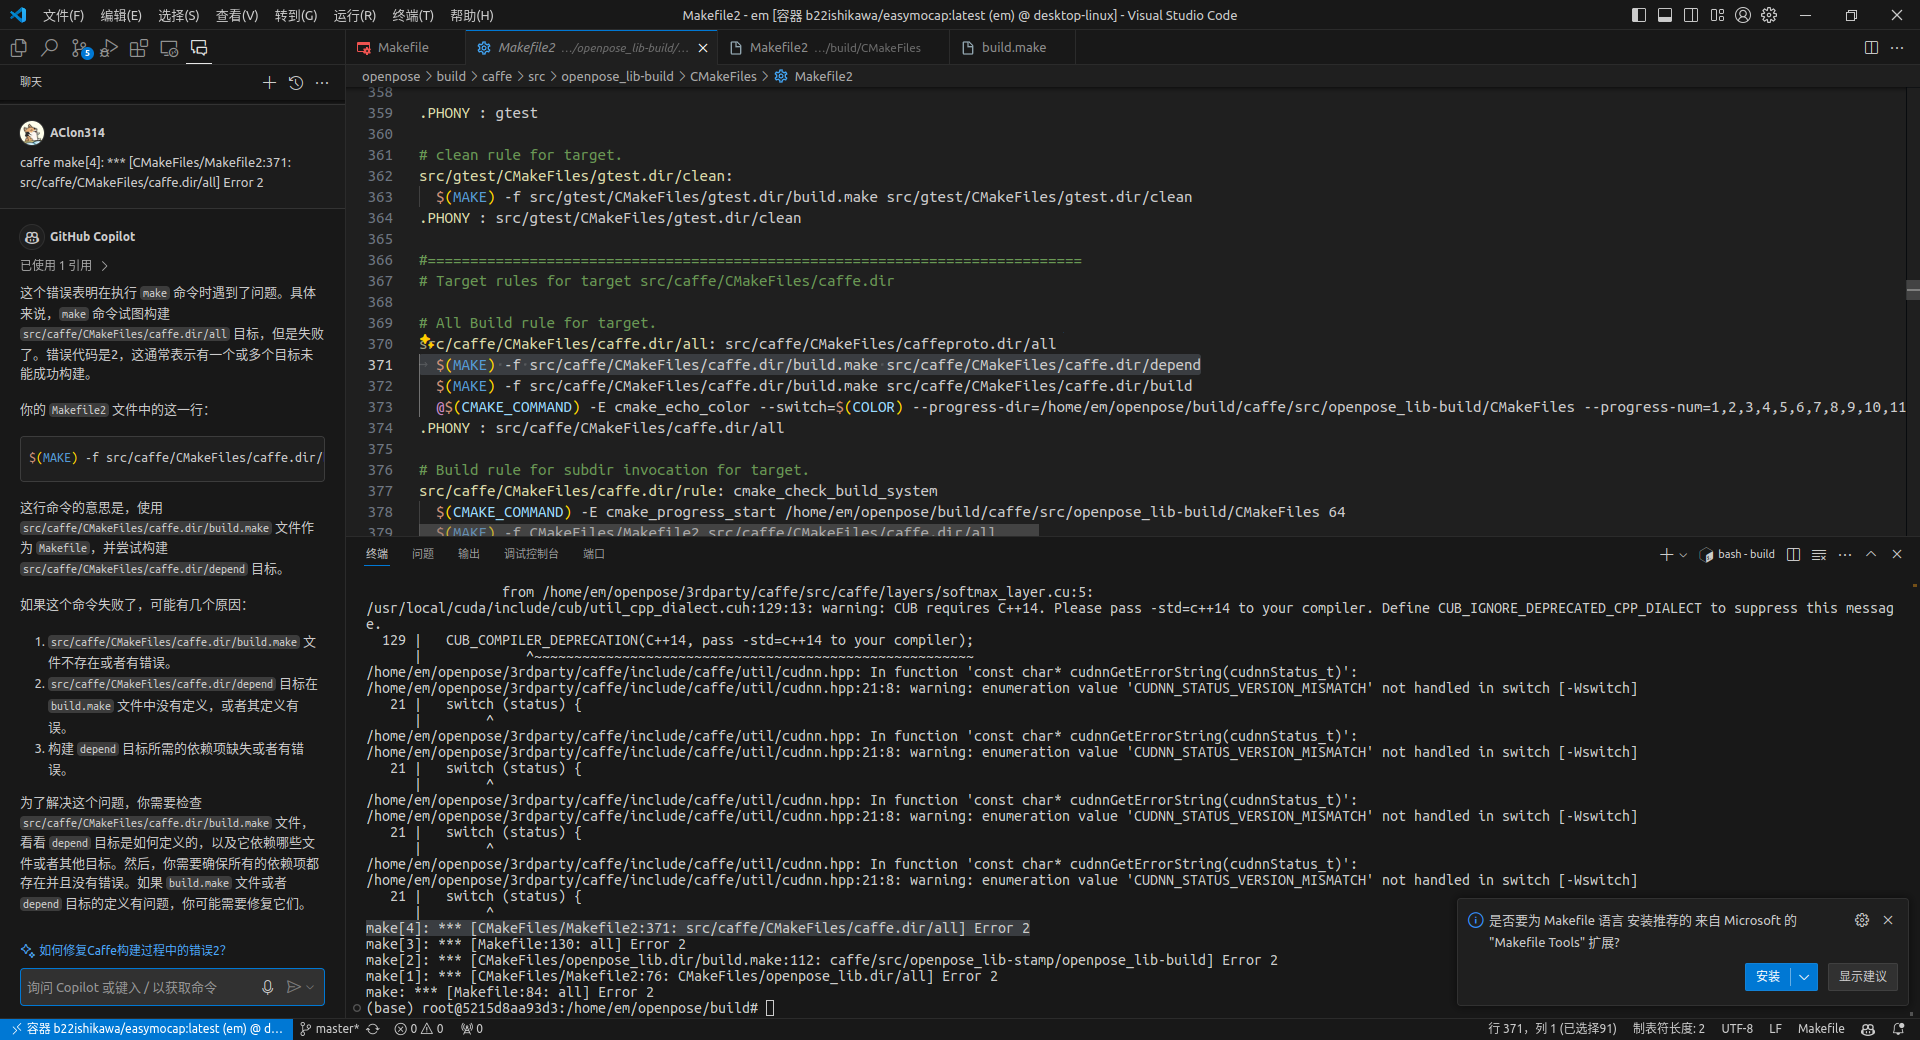The width and height of the screenshot is (1920, 1040).
Task: Start a new chat with plus icon
Action: click(x=269, y=82)
